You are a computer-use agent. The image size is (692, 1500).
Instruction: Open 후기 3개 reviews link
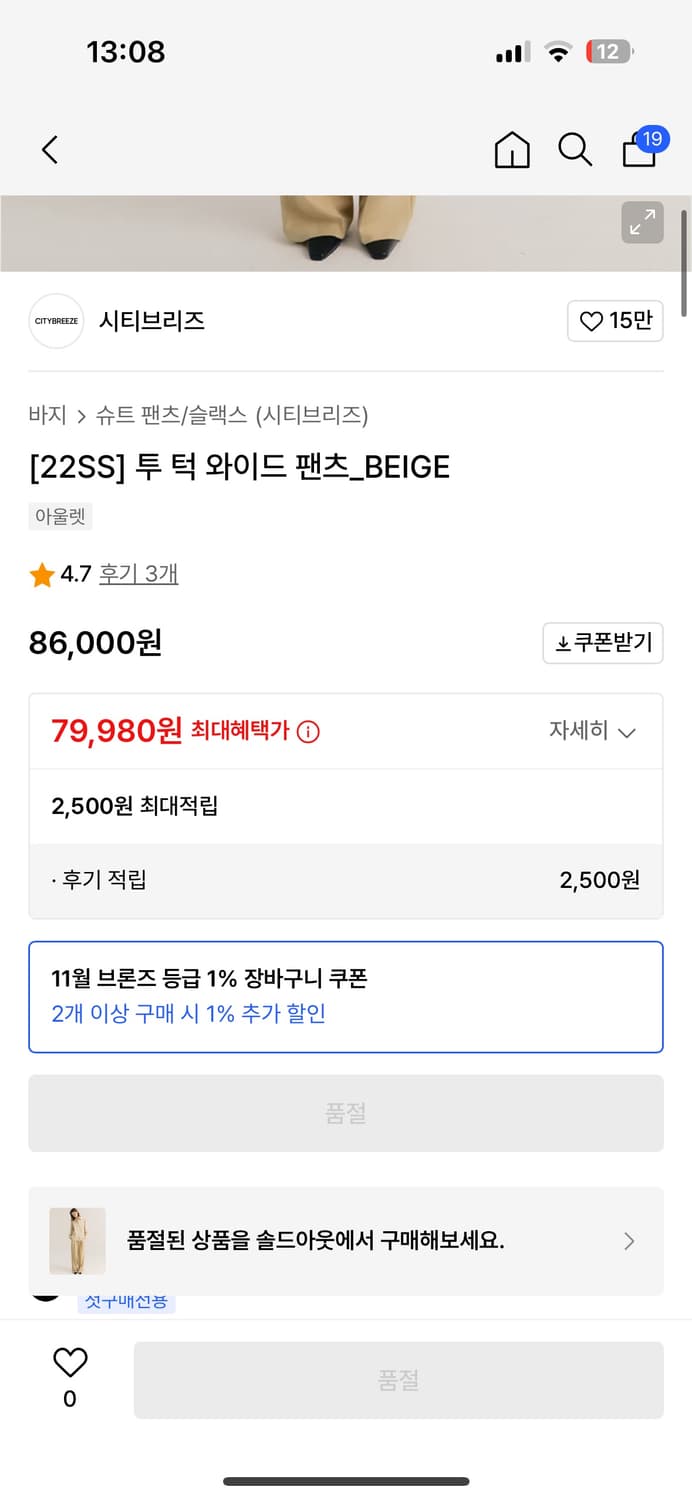138,573
